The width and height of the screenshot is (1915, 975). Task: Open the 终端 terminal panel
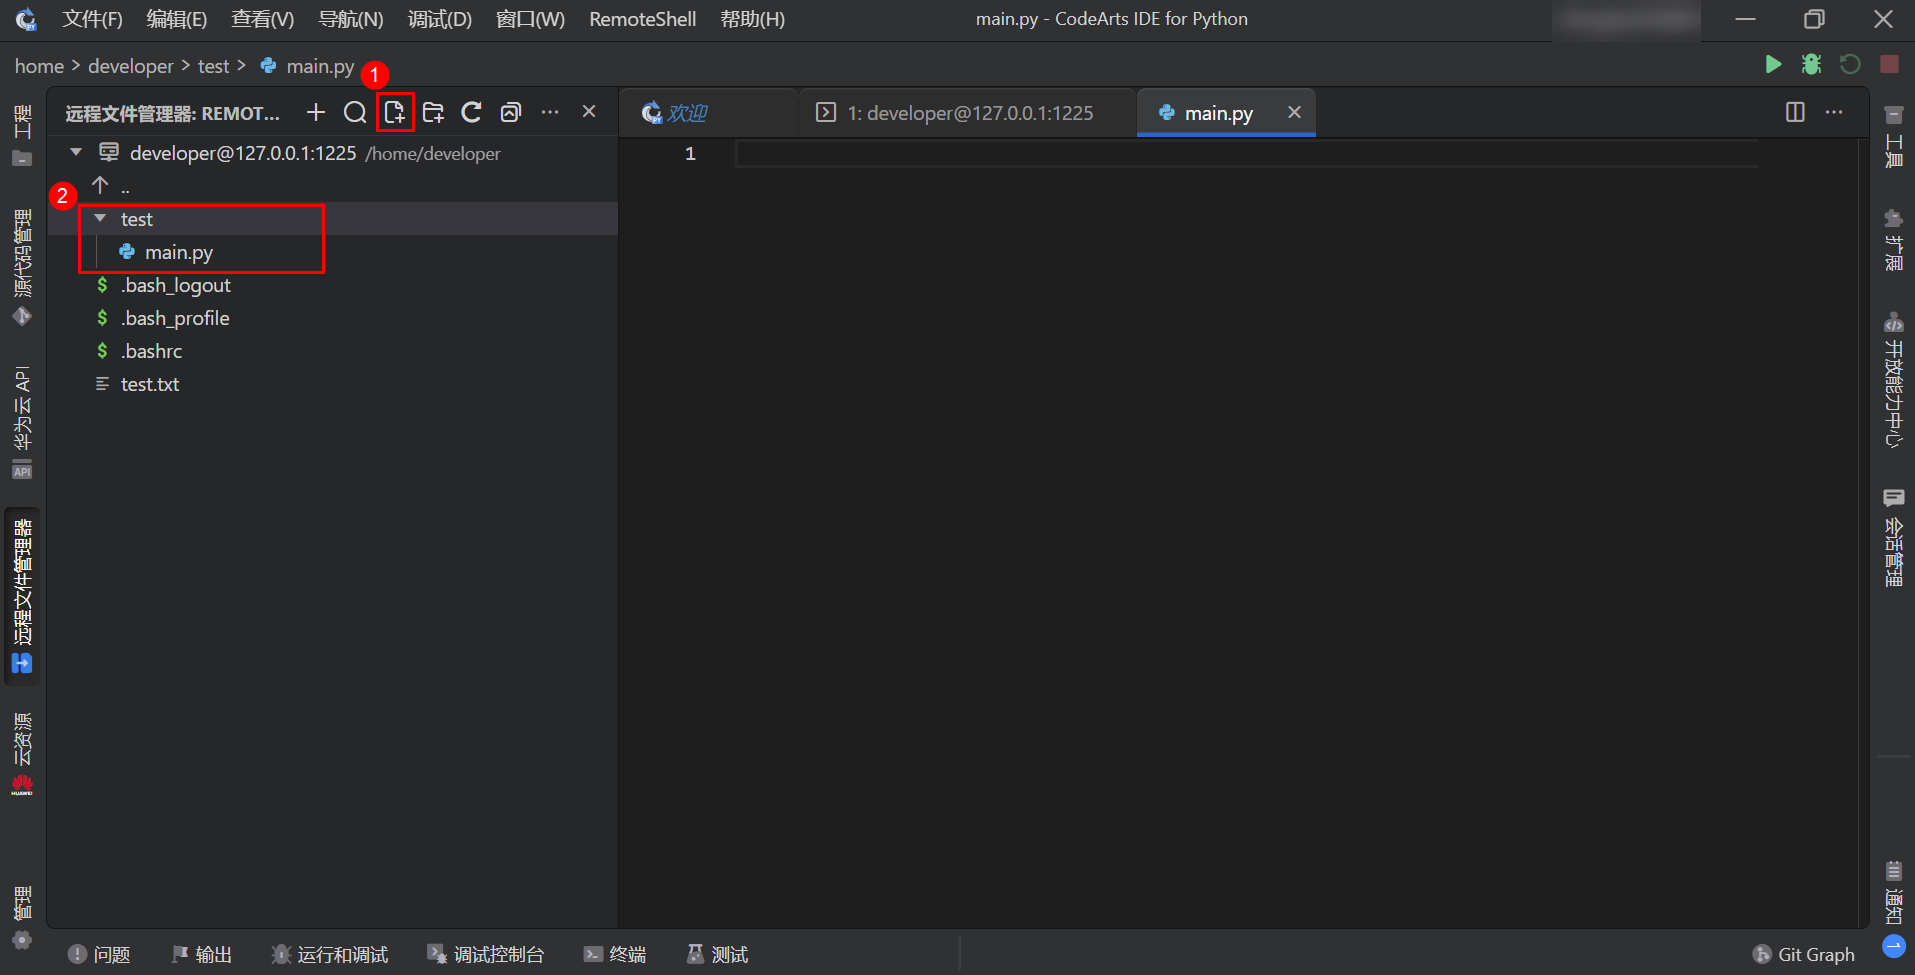[615, 955]
